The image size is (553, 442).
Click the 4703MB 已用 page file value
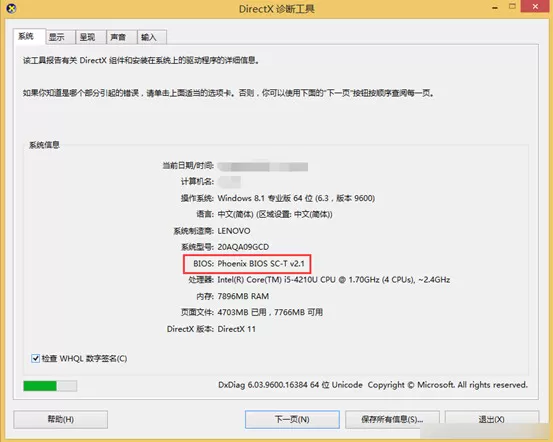click(270, 312)
